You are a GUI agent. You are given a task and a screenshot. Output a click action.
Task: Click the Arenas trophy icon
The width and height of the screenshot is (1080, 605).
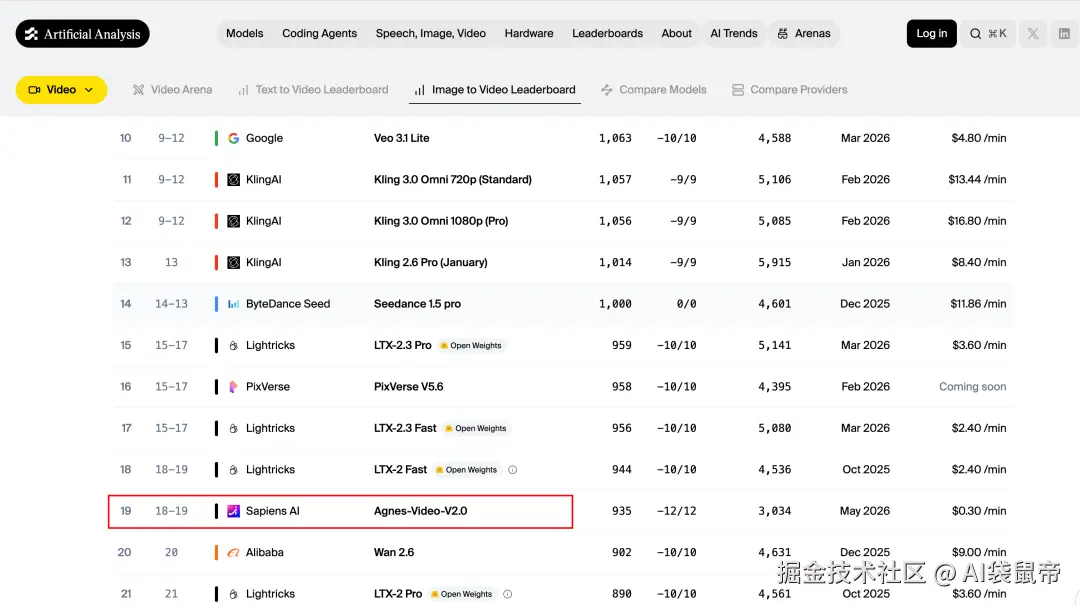[782, 34]
